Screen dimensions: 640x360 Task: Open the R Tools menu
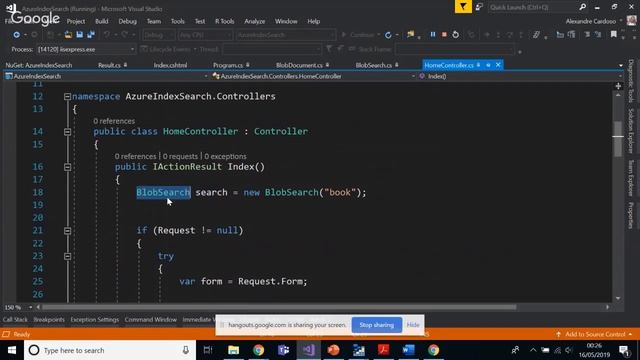pyautogui.click(x=224, y=21)
